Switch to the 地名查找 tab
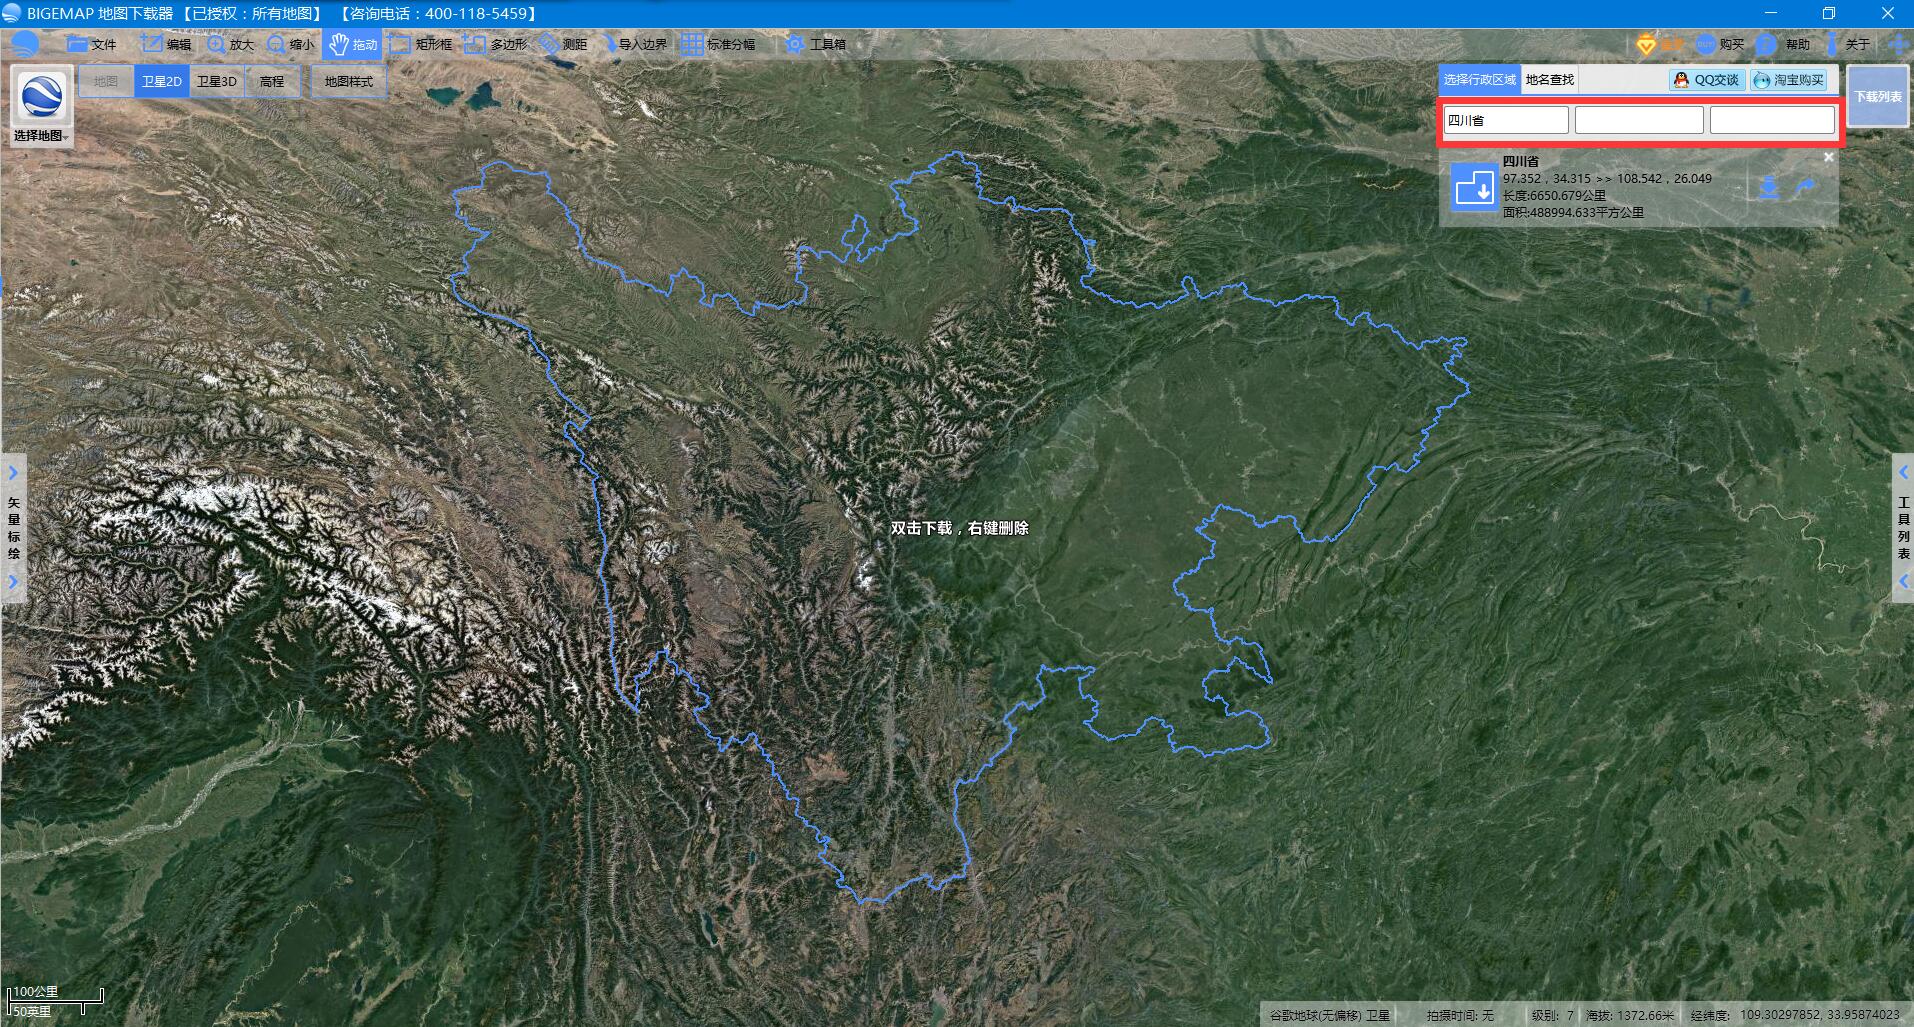Image resolution: width=1914 pixels, height=1027 pixels. [1550, 80]
